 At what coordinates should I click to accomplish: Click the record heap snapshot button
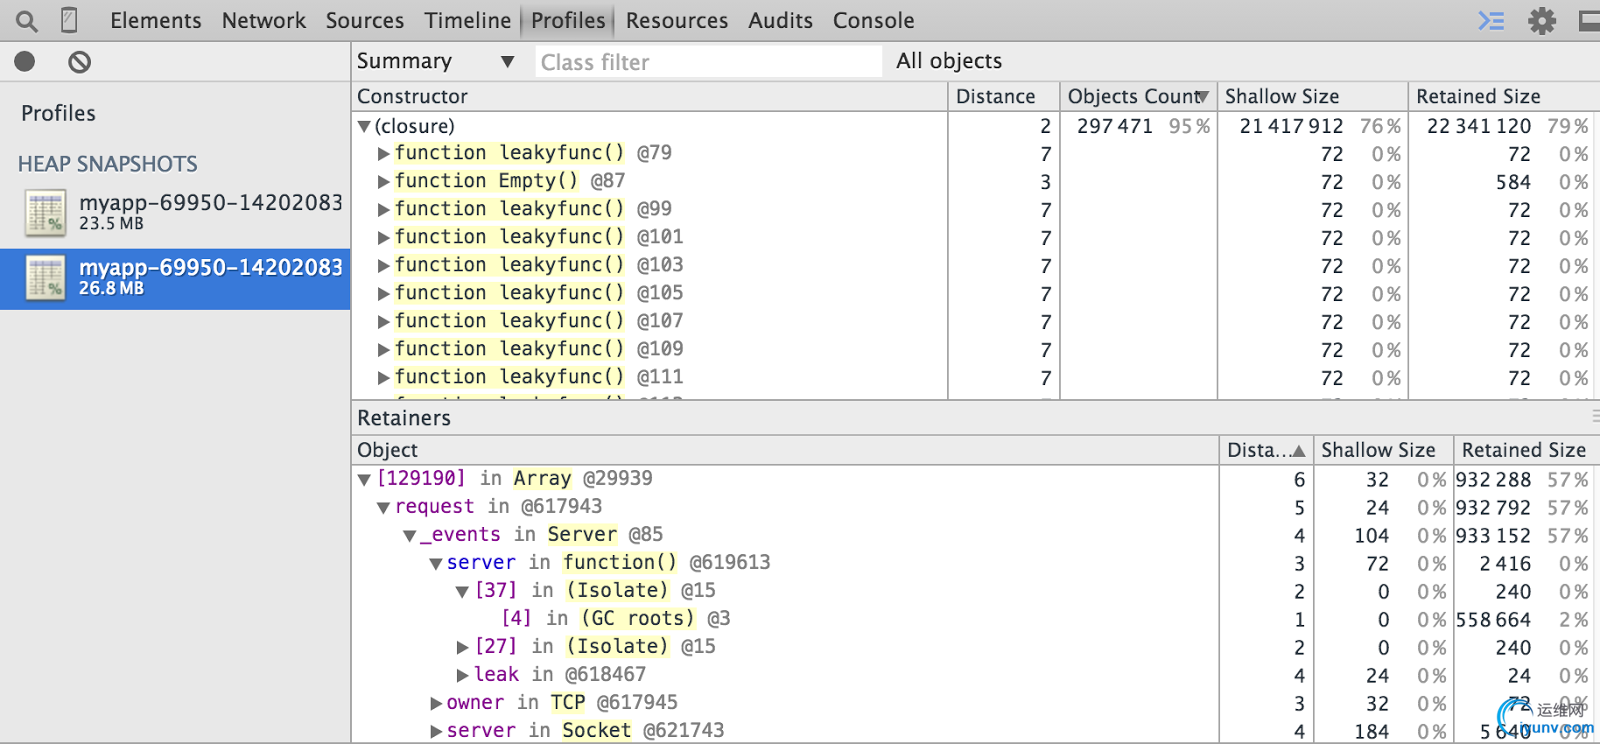click(25, 62)
